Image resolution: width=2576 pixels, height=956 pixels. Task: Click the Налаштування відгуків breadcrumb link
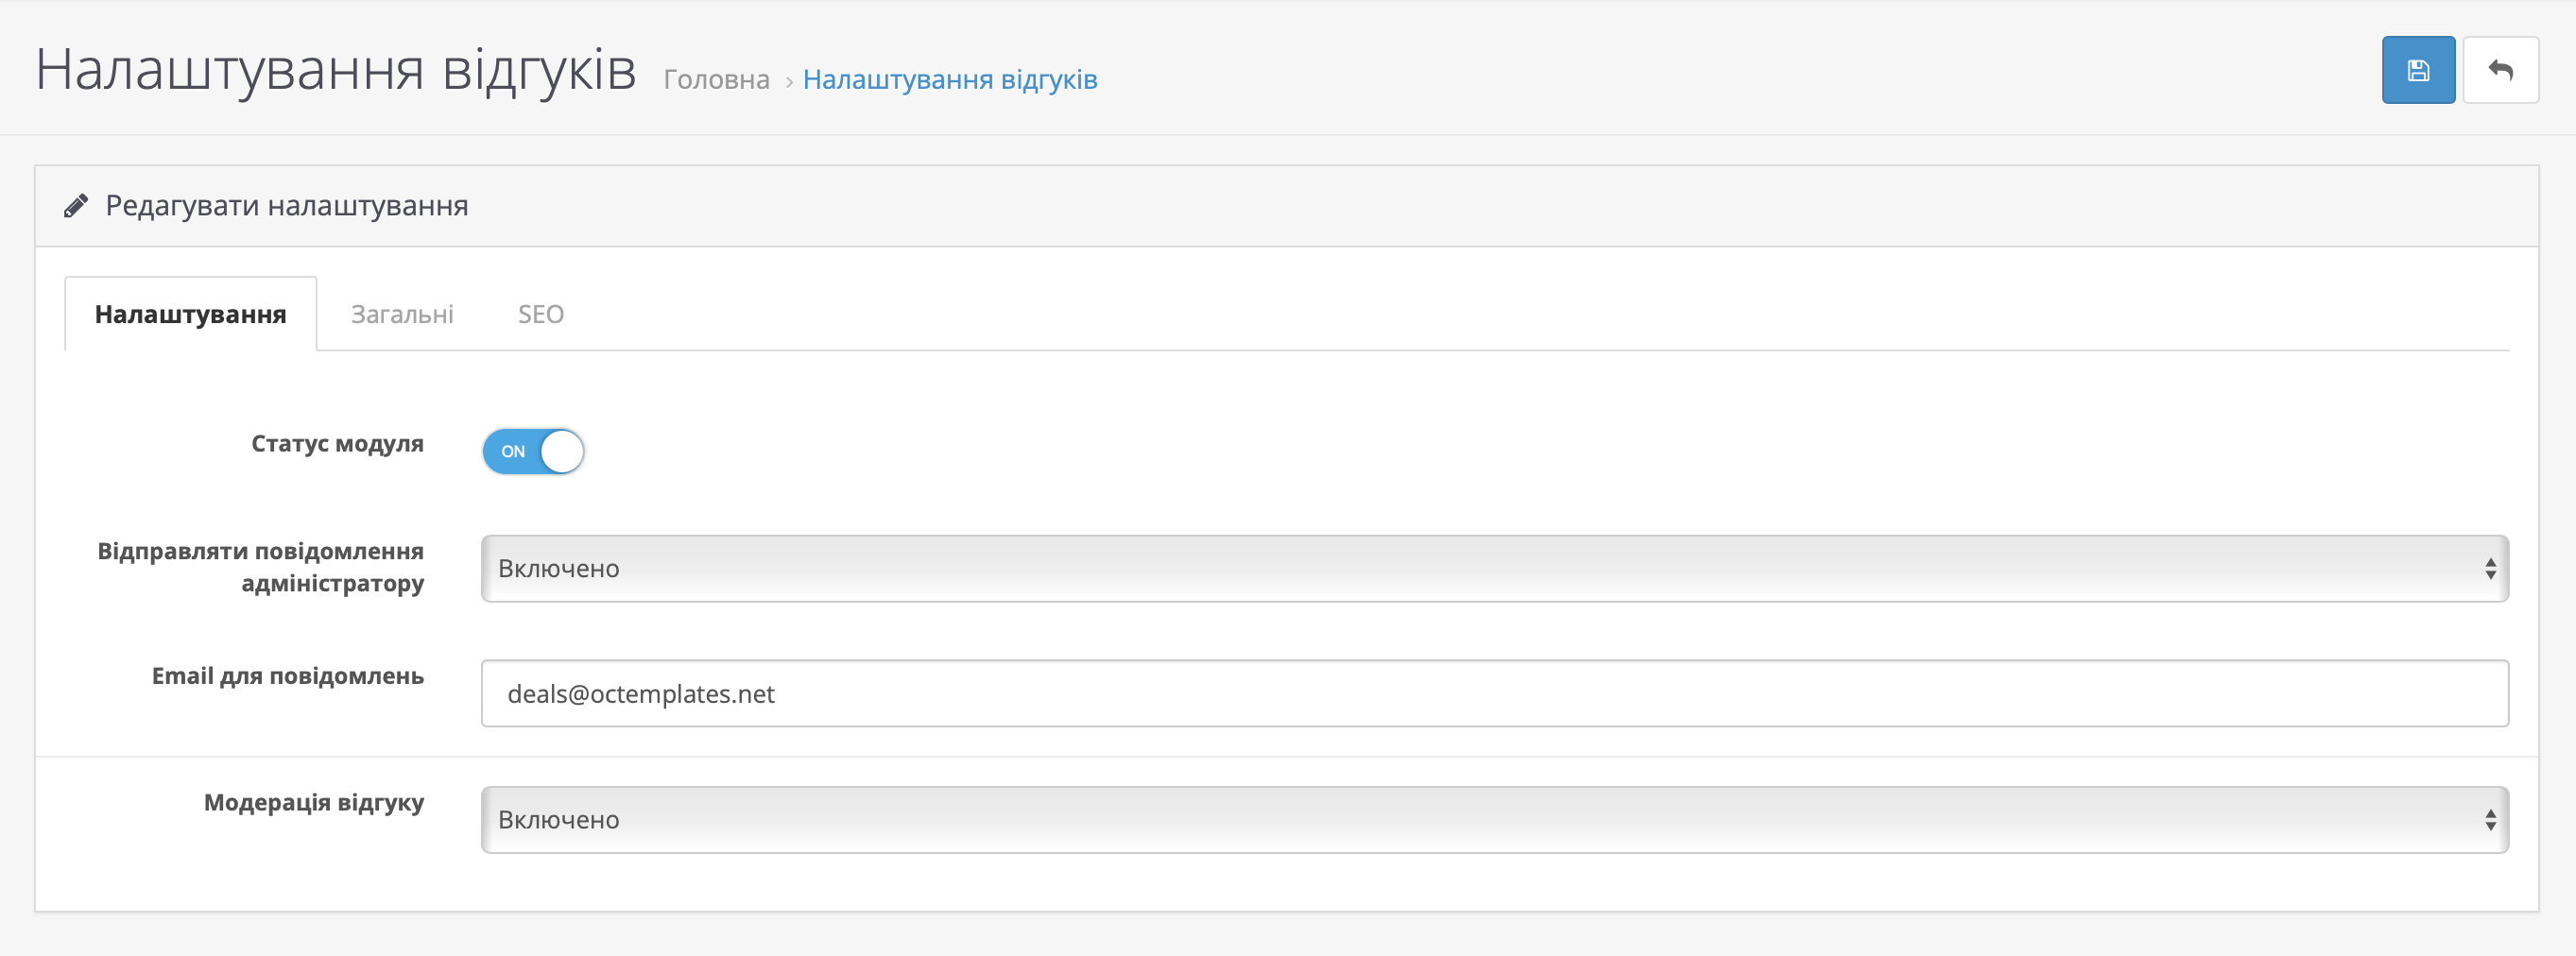tap(949, 79)
